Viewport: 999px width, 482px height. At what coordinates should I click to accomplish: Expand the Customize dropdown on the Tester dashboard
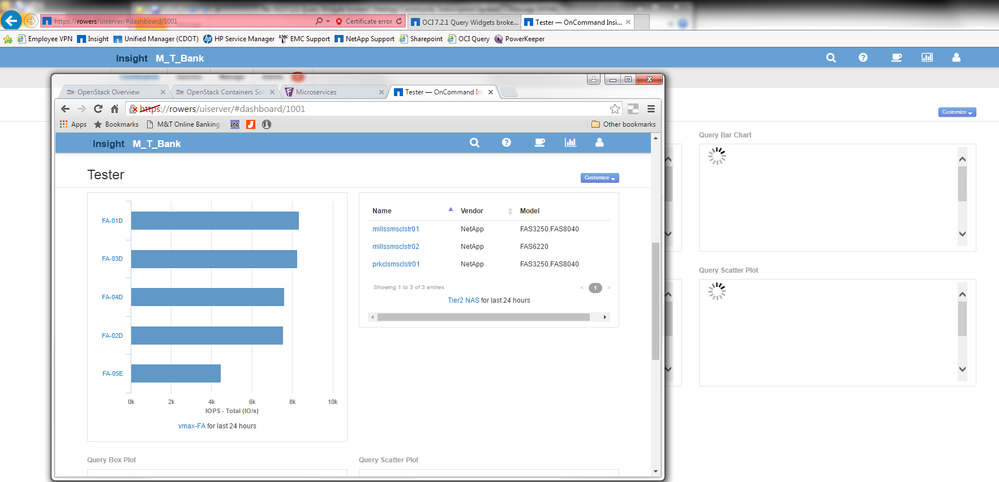(x=599, y=178)
